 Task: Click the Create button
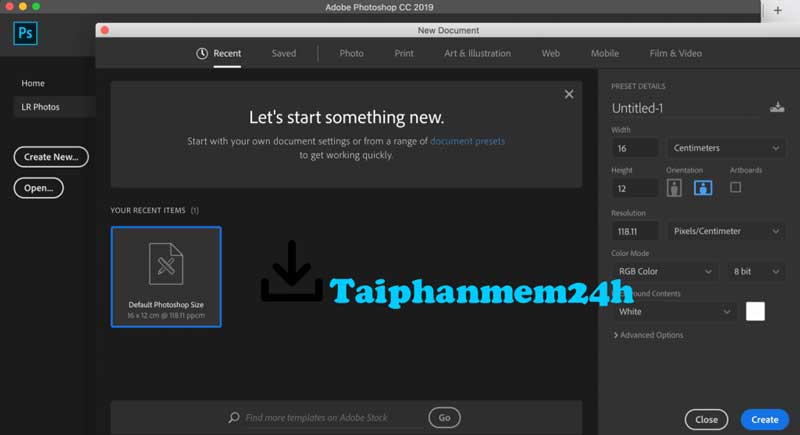click(x=764, y=420)
